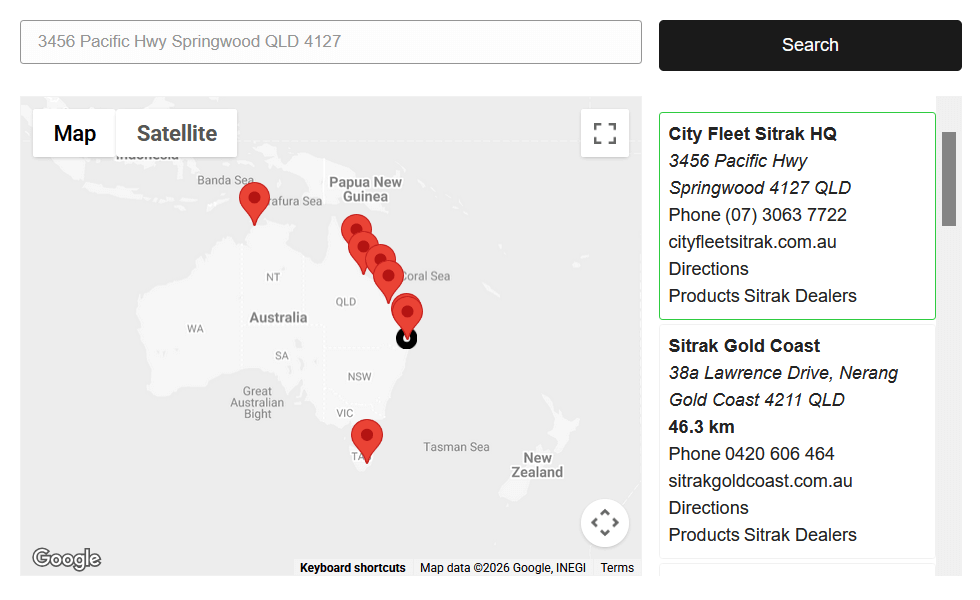This screenshot has width=980, height=600.
Task: Click phone number (07) 3063 7722
Action: pyautogui.click(x=786, y=215)
